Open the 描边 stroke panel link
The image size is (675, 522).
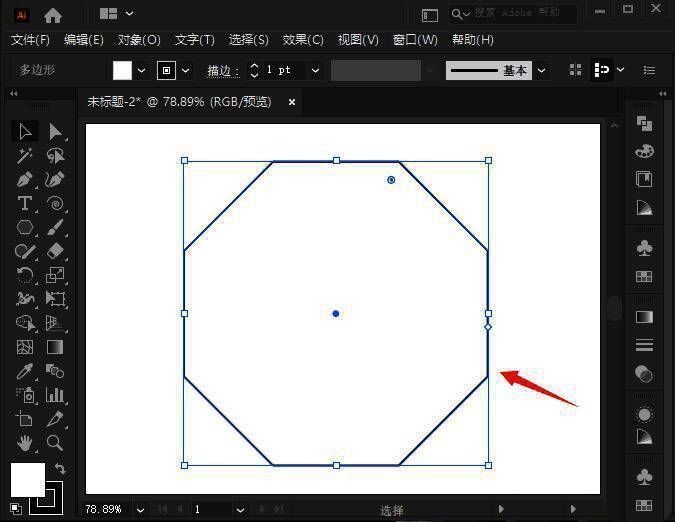223,71
